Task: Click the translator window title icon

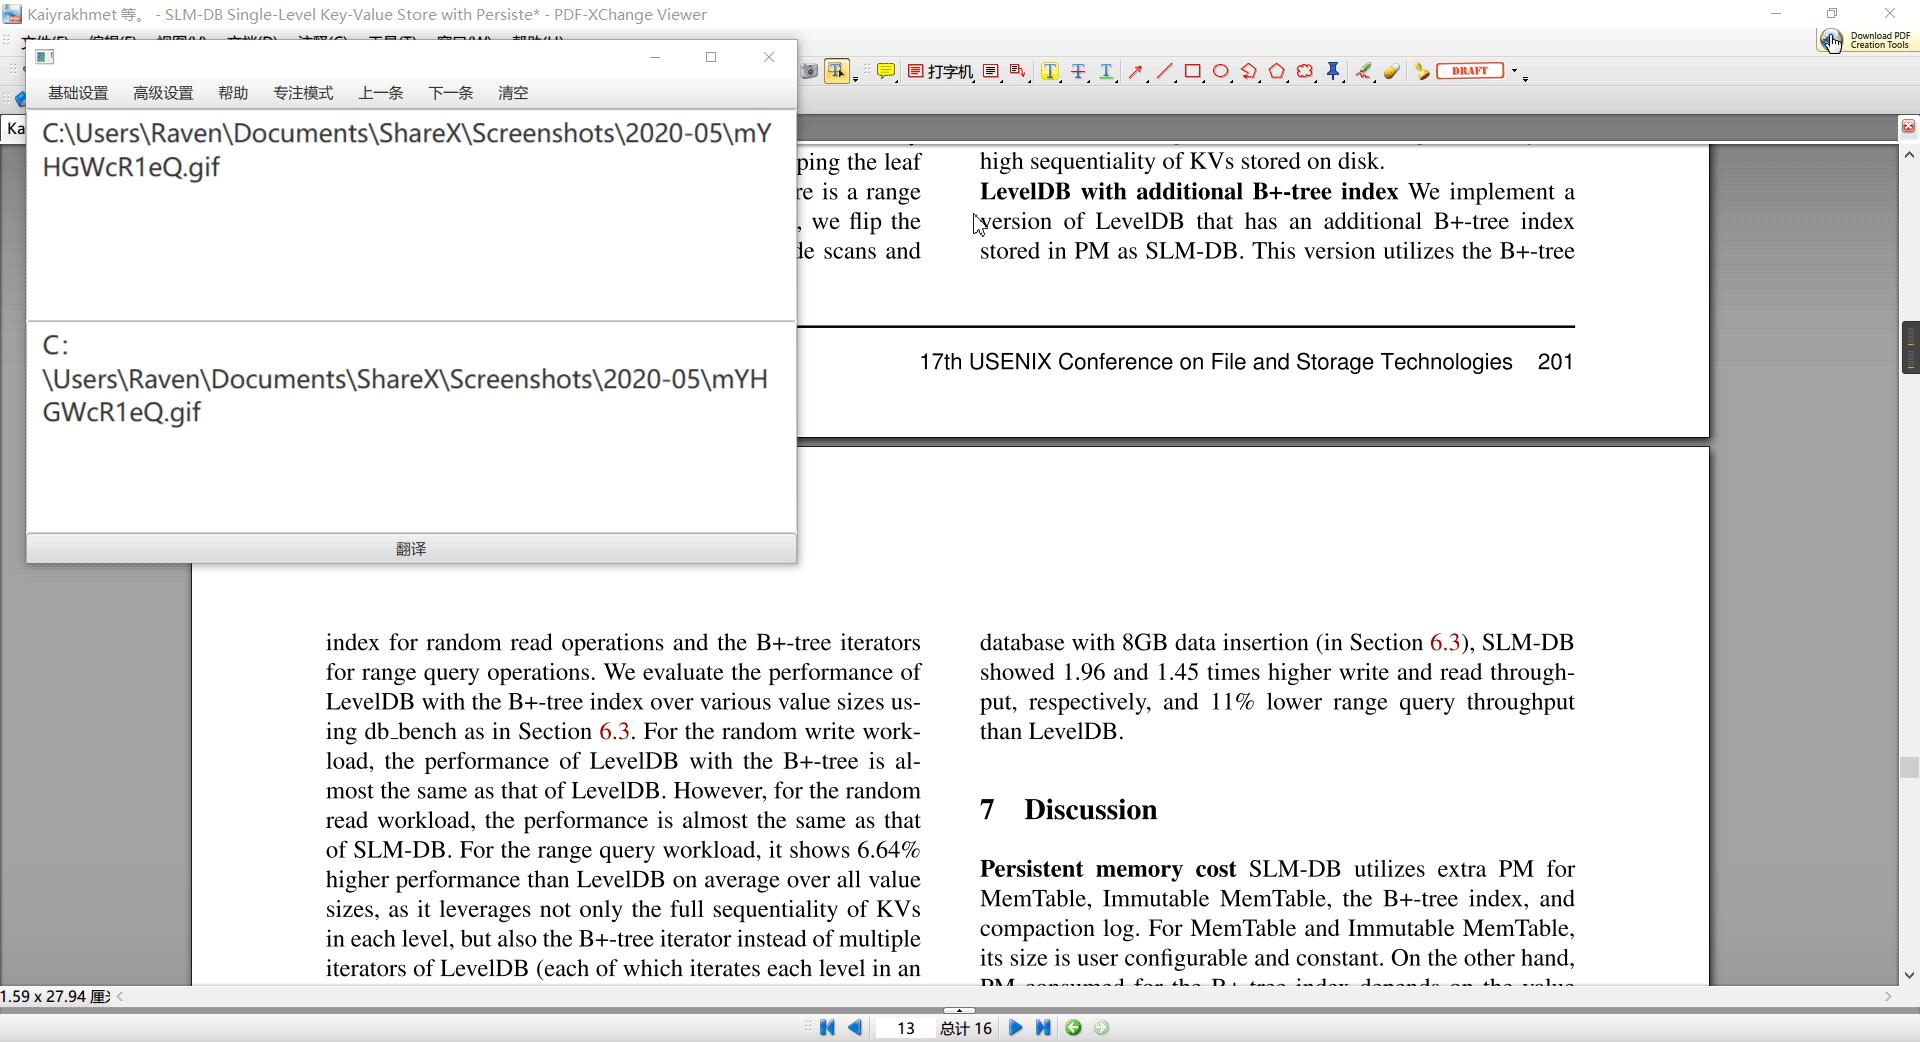Action: [x=44, y=57]
